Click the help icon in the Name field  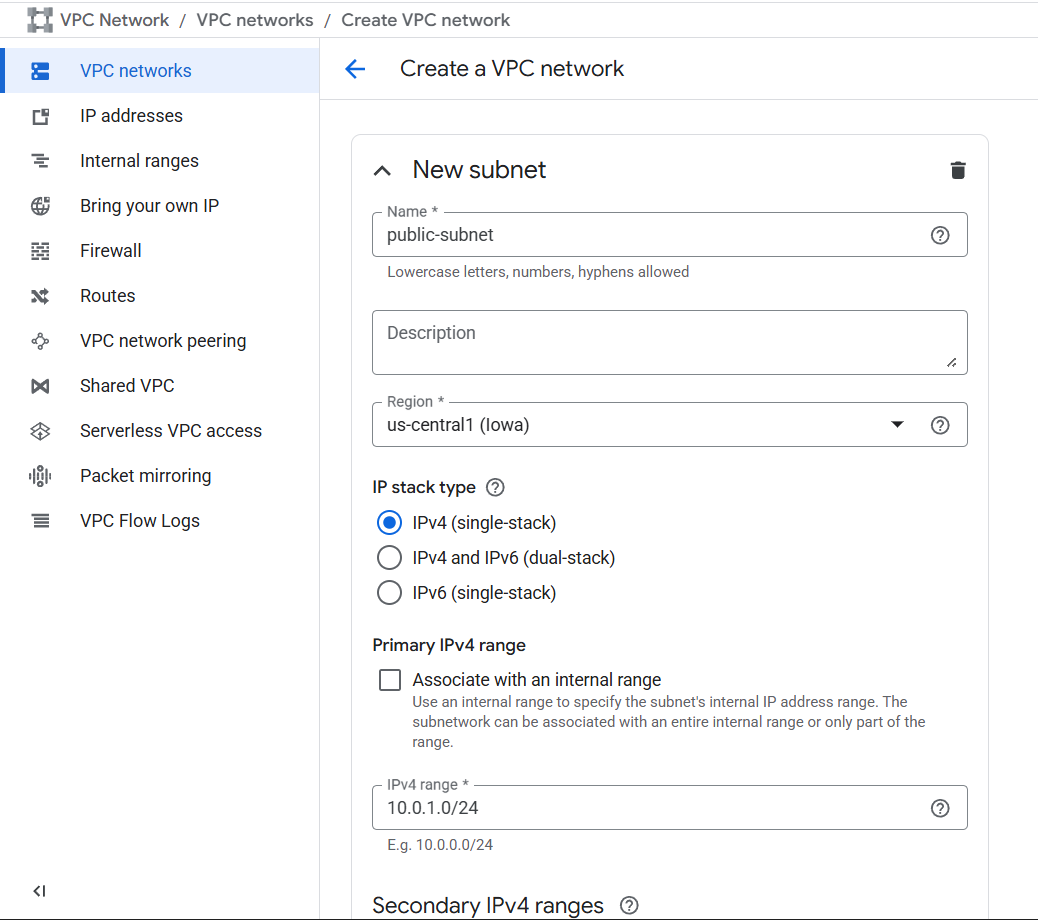point(939,235)
